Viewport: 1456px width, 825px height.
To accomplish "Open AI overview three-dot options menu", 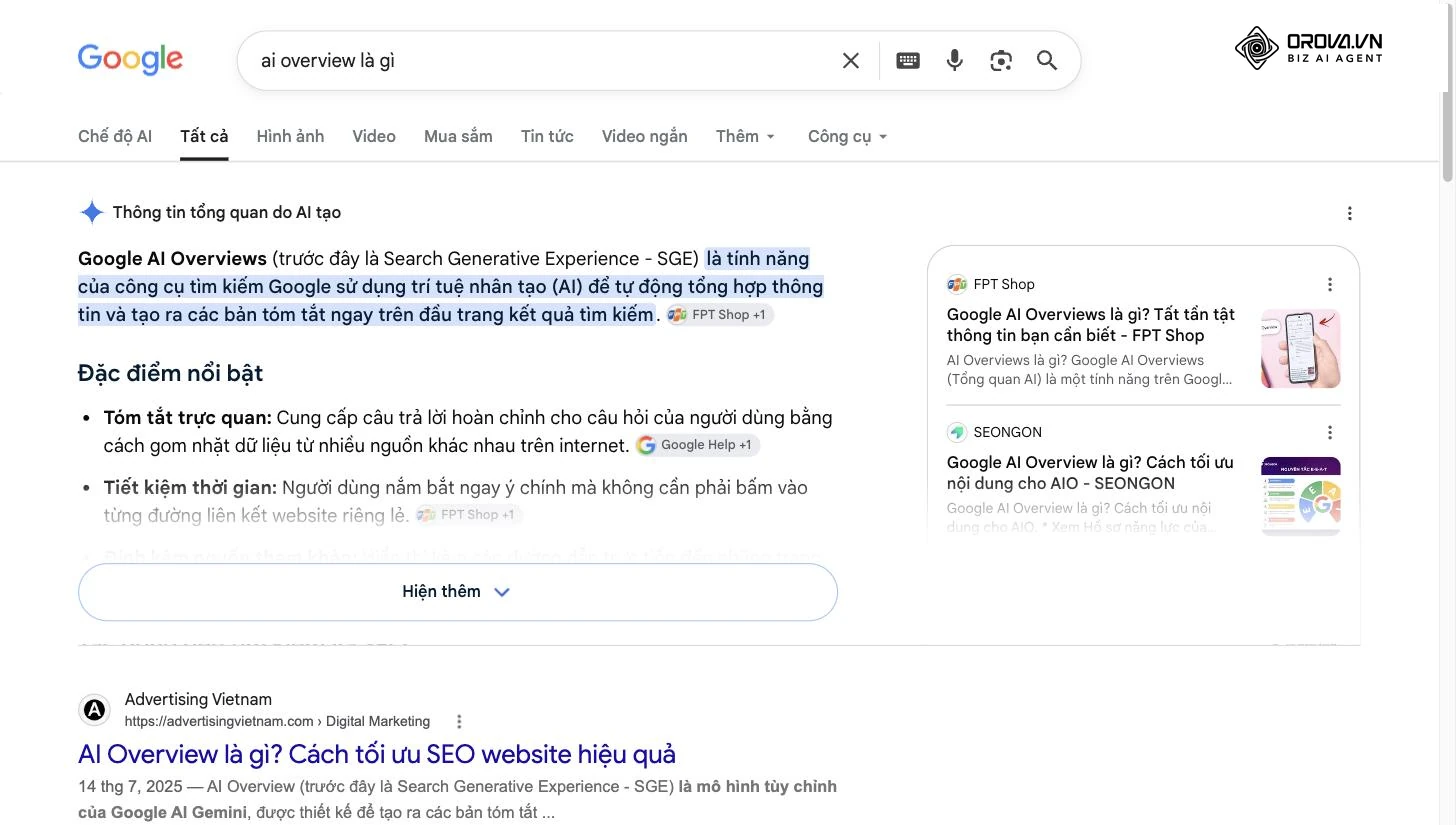I will point(1350,213).
